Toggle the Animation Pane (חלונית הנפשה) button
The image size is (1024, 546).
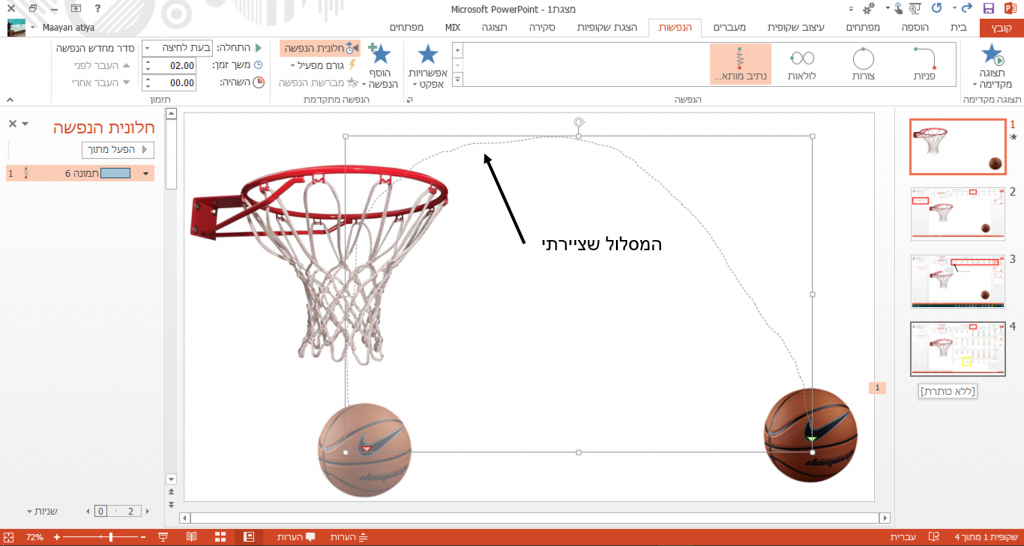click(x=320, y=48)
